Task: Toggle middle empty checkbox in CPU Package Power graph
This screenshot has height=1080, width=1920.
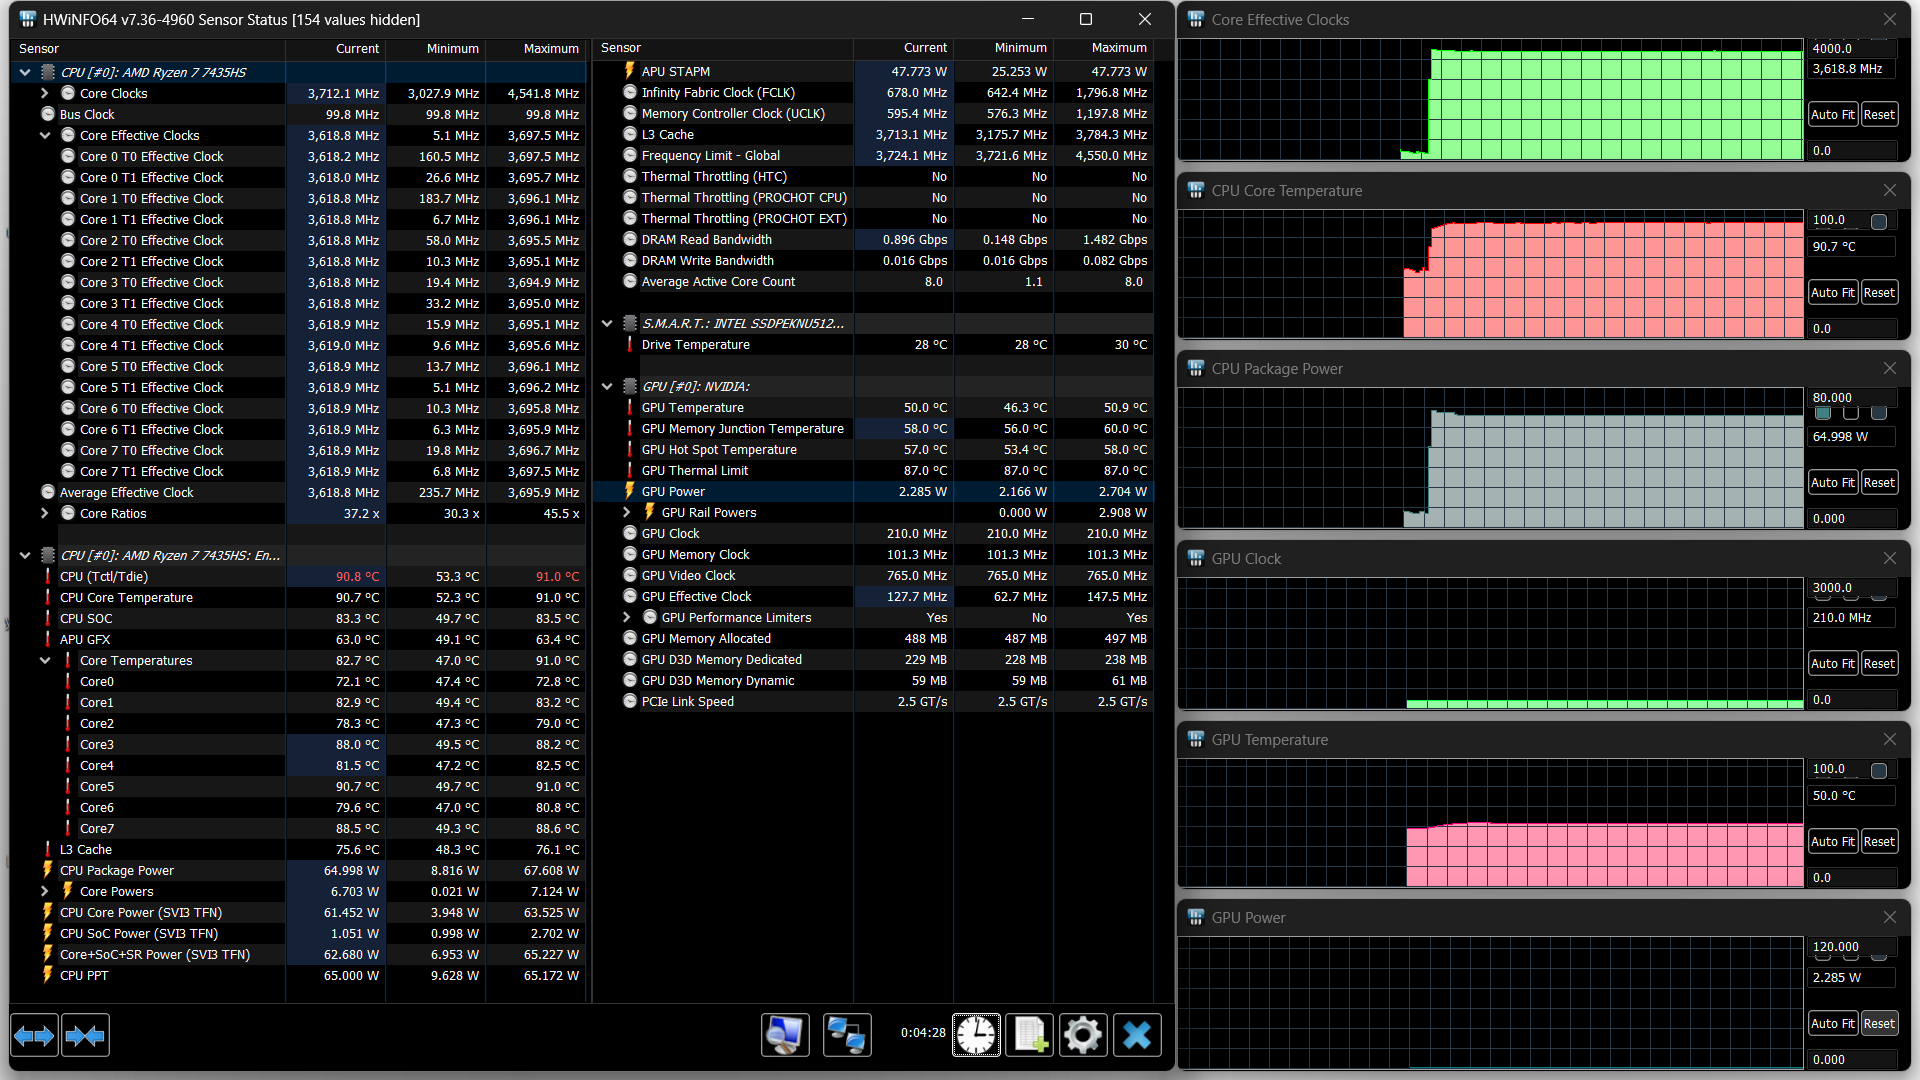Action: click(x=1851, y=413)
